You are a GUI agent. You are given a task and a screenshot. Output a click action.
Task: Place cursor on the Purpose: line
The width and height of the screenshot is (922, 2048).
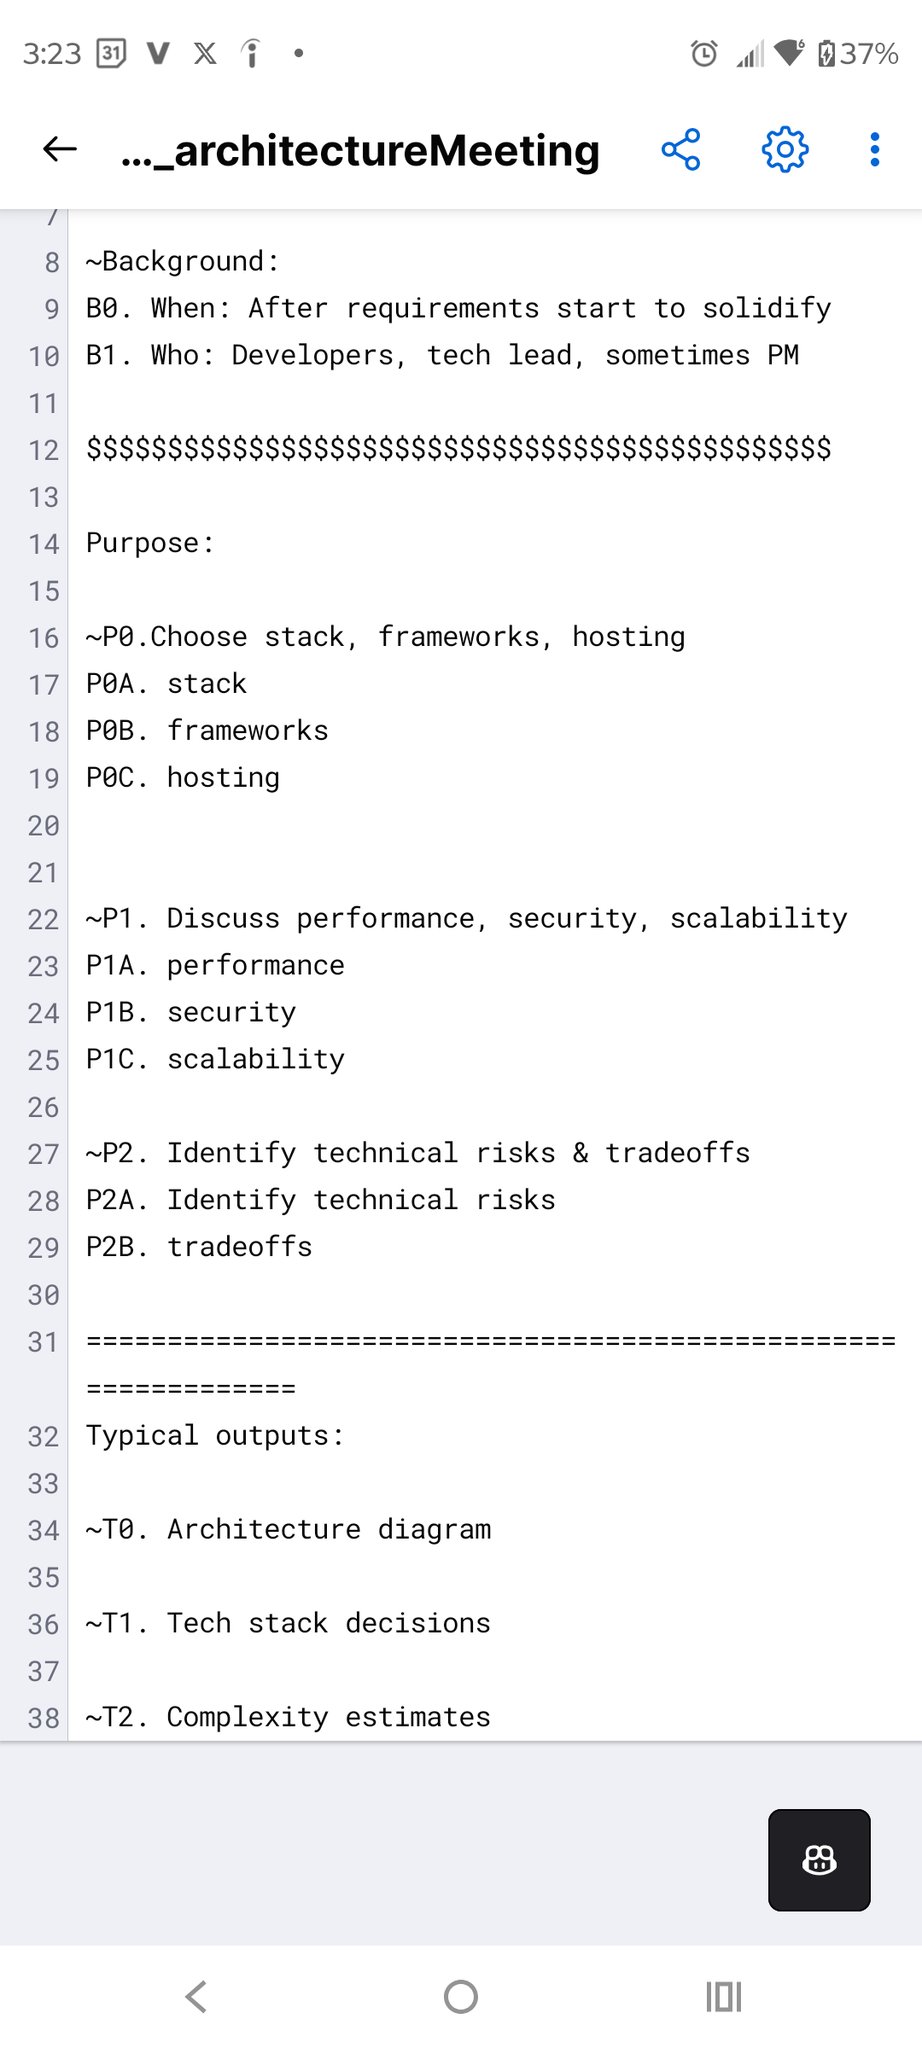click(x=150, y=543)
